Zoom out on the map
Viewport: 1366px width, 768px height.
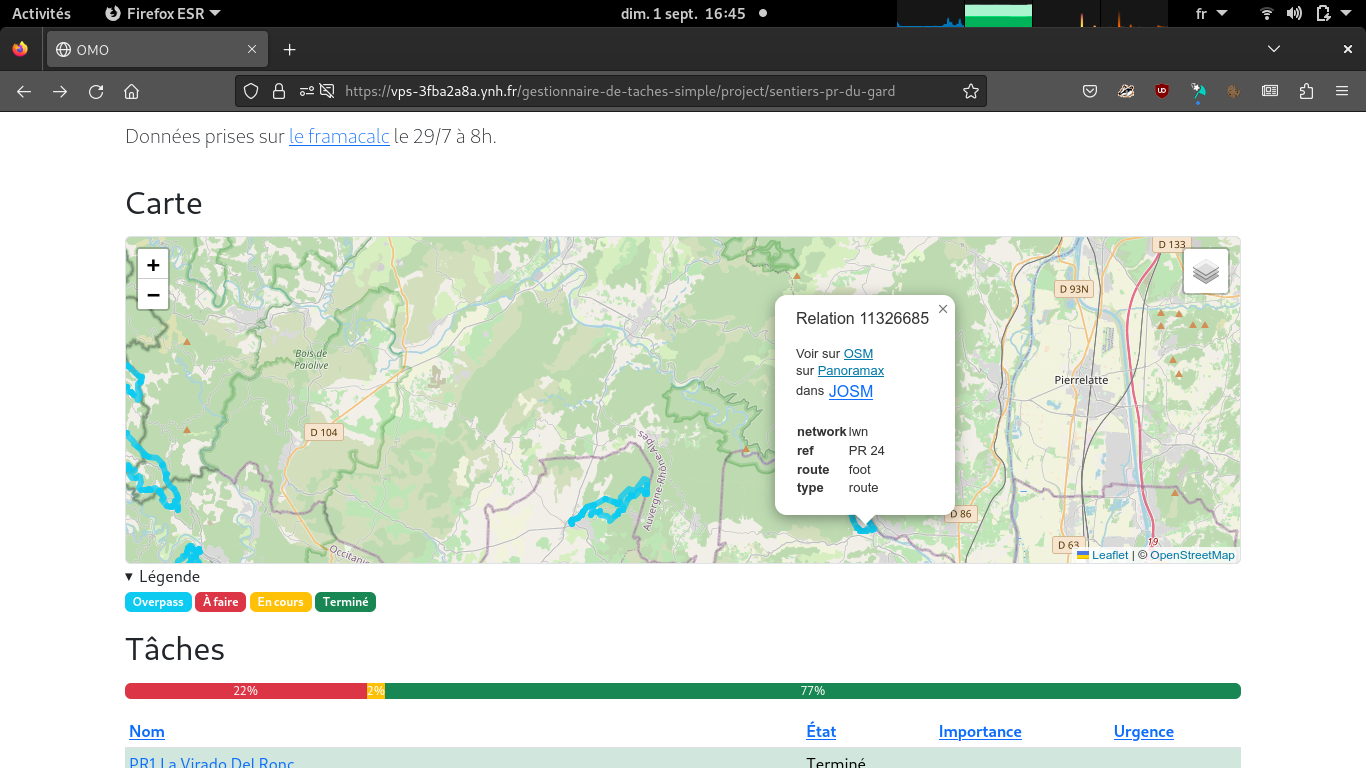pyautogui.click(x=153, y=295)
